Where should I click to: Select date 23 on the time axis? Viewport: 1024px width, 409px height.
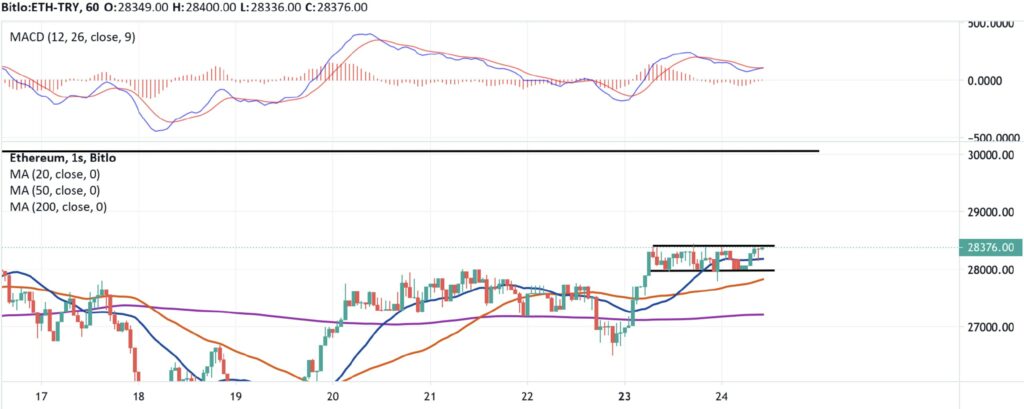(x=625, y=397)
